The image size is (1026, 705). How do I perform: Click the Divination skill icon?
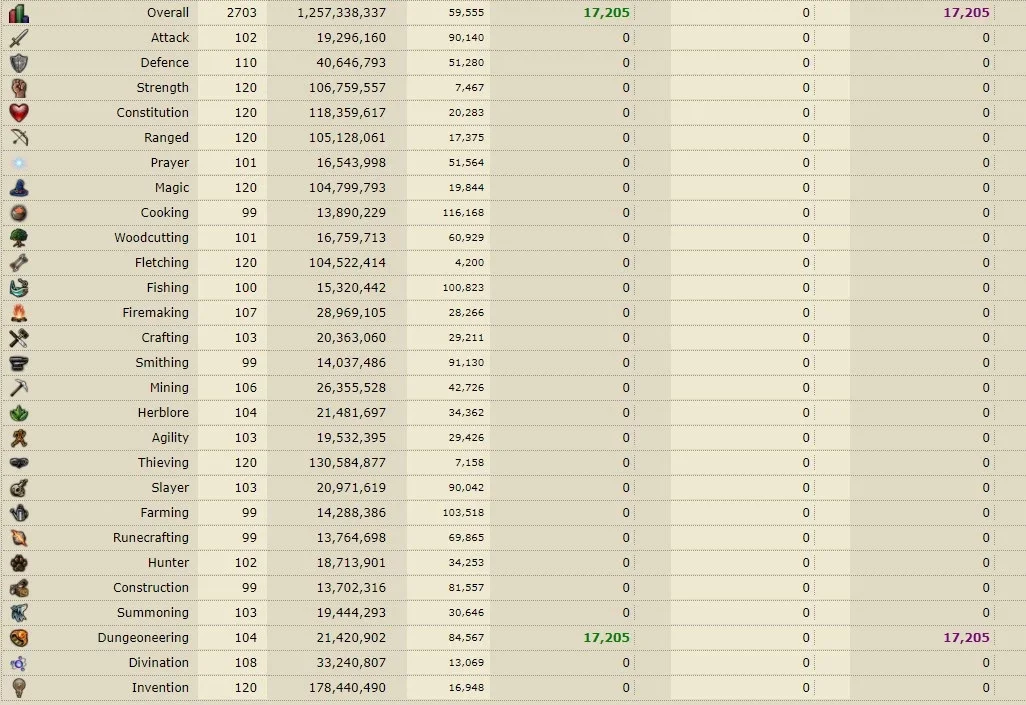coord(19,662)
